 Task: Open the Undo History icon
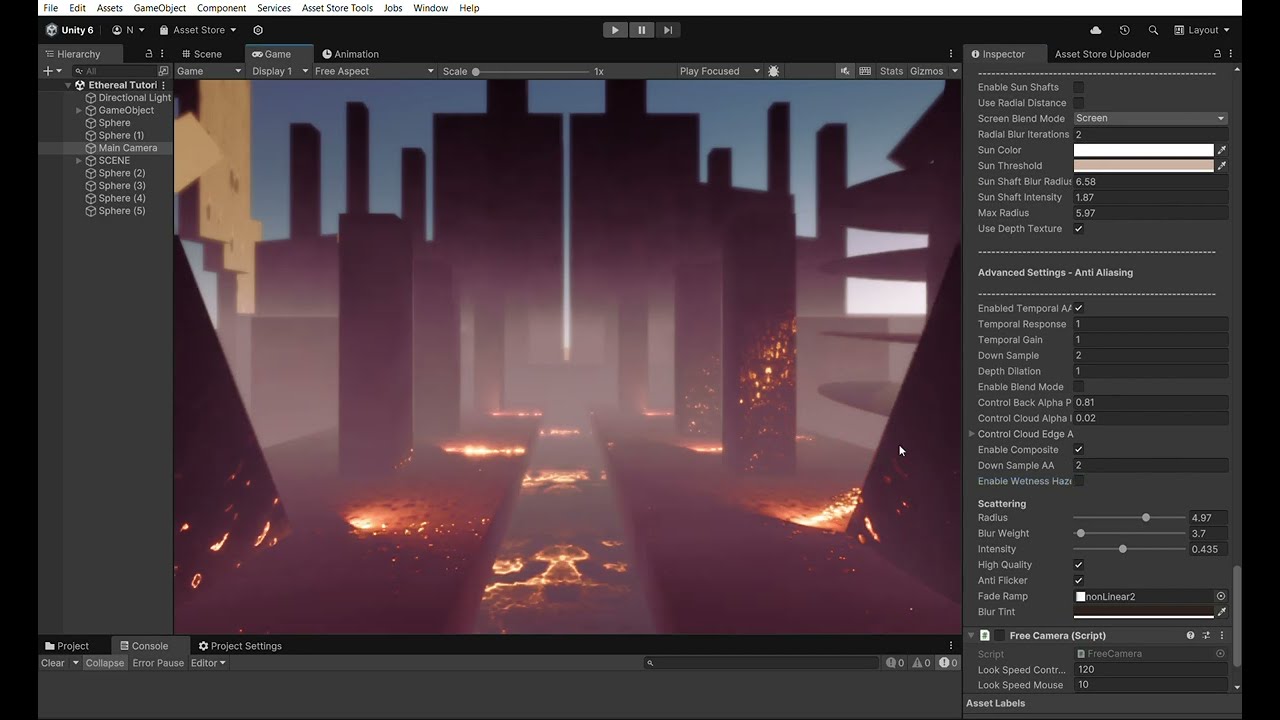tap(1124, 30)
